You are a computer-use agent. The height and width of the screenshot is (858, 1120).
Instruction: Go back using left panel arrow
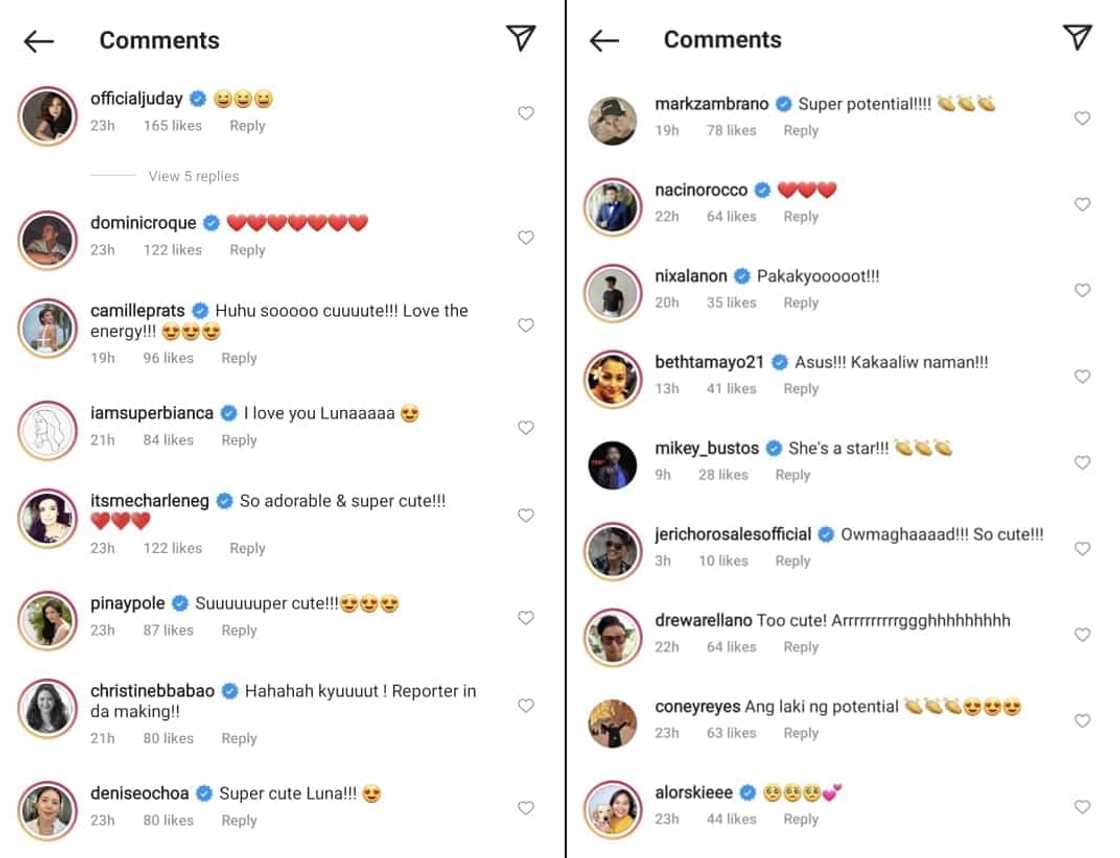coord(38,41)
